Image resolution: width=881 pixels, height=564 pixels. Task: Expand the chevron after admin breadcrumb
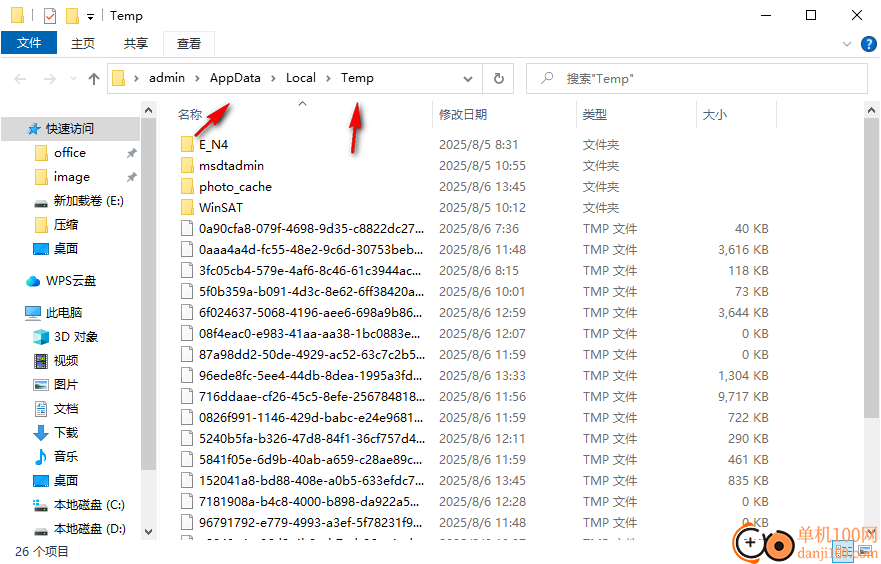(197, 79)
